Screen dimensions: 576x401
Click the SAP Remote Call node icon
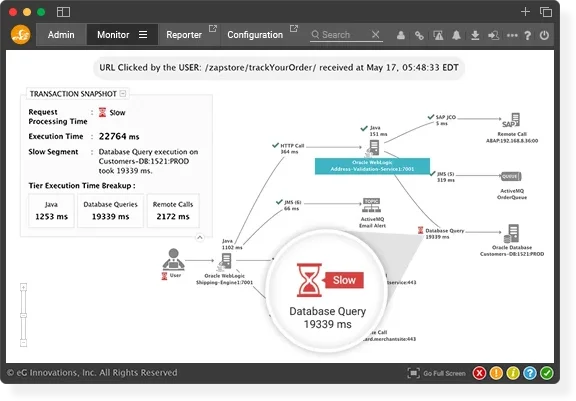pos(511,120)
